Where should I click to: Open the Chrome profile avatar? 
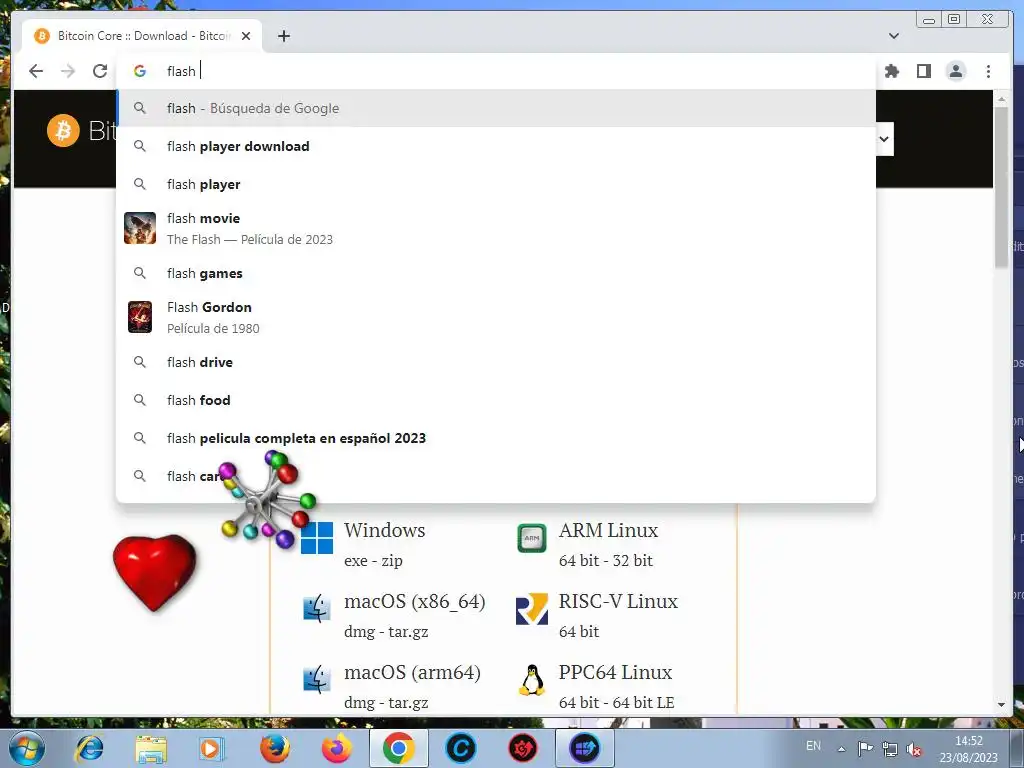click(955, 71)
